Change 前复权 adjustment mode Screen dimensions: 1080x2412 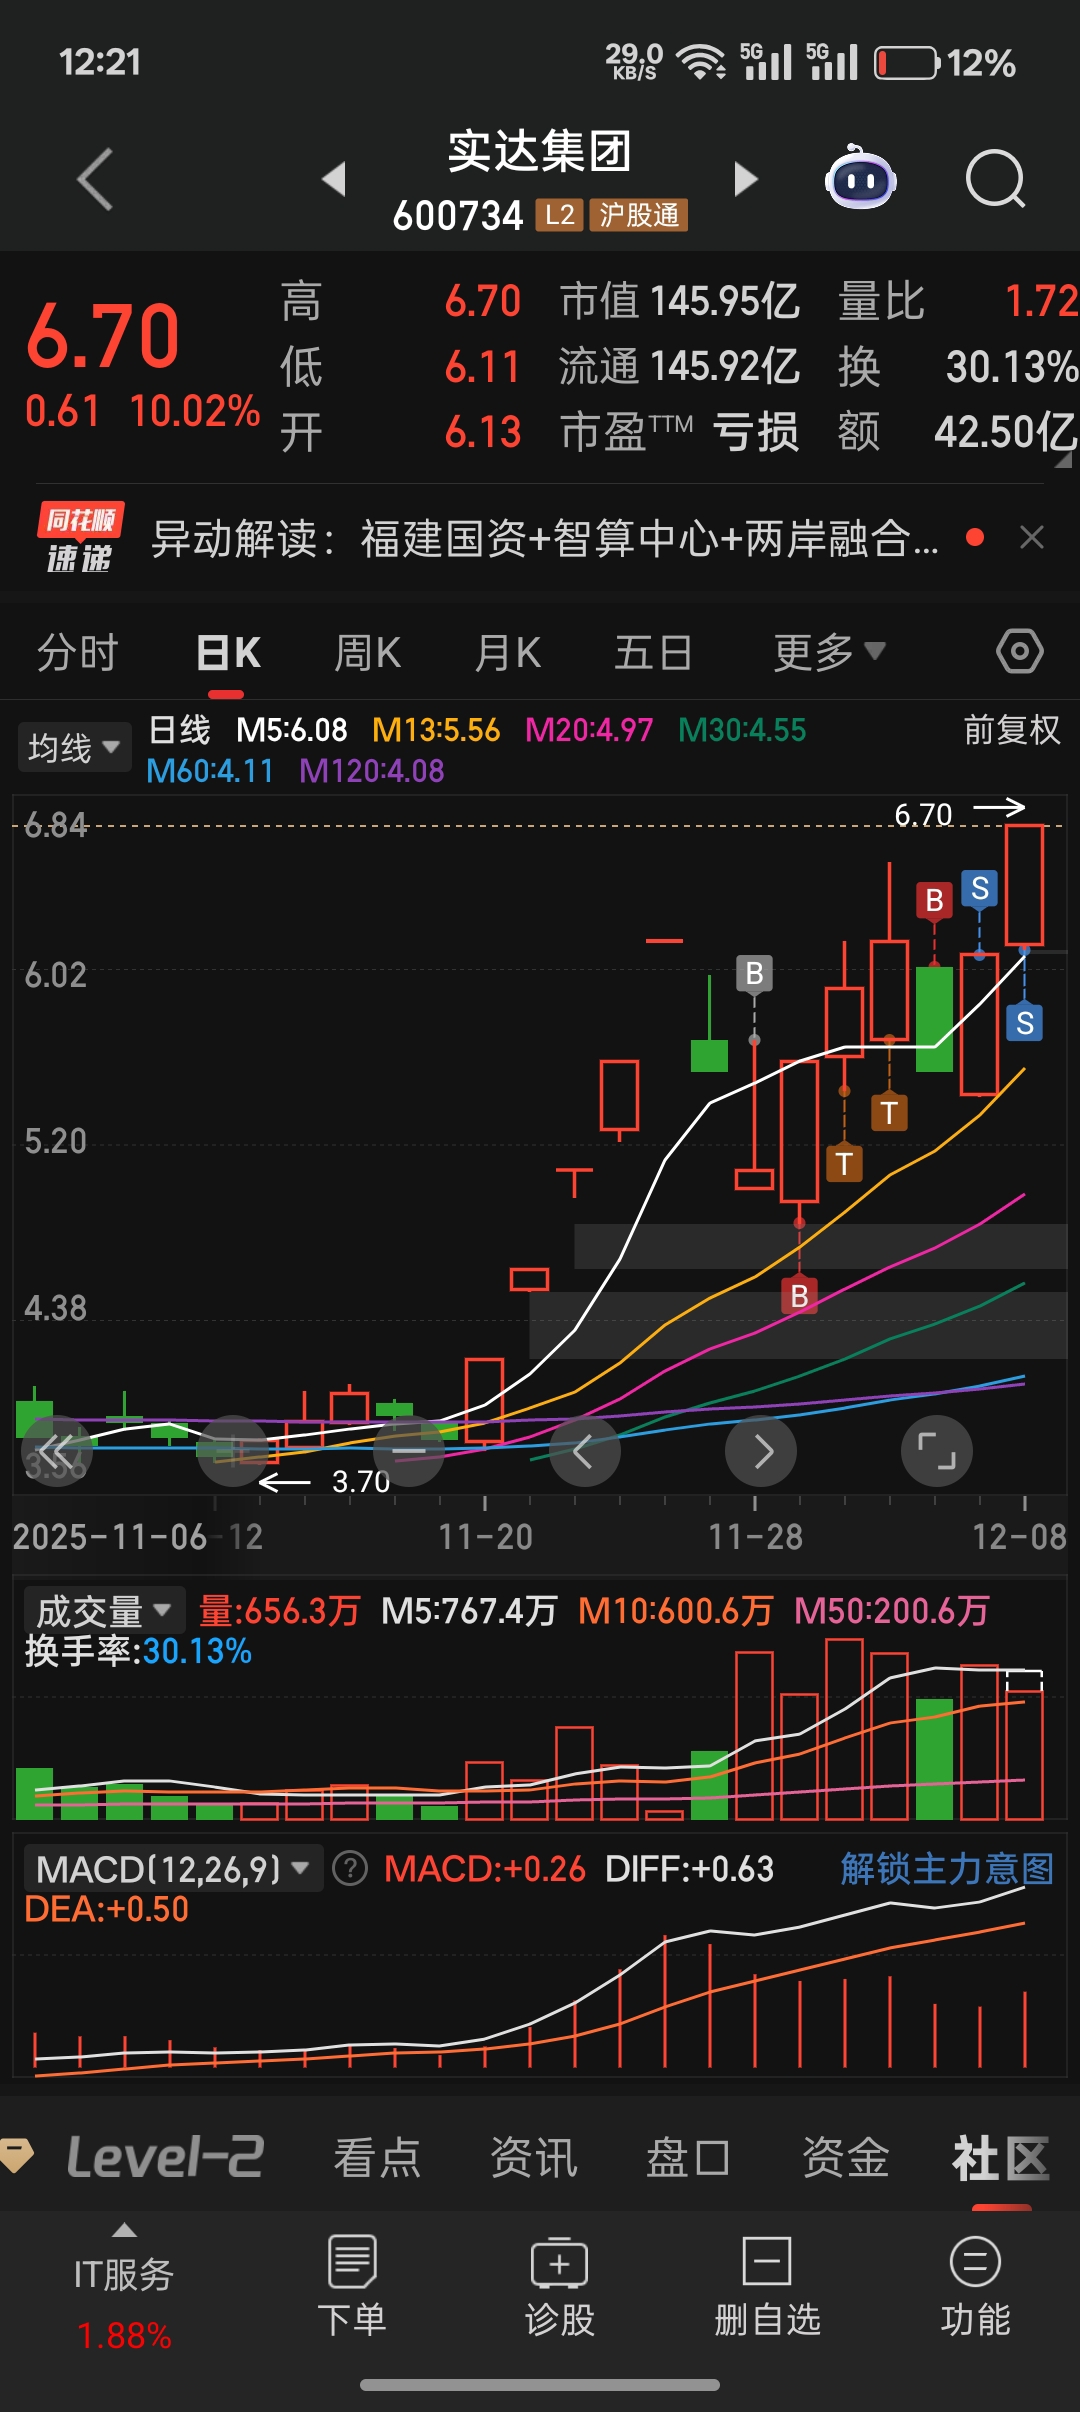pos(1011,730)
